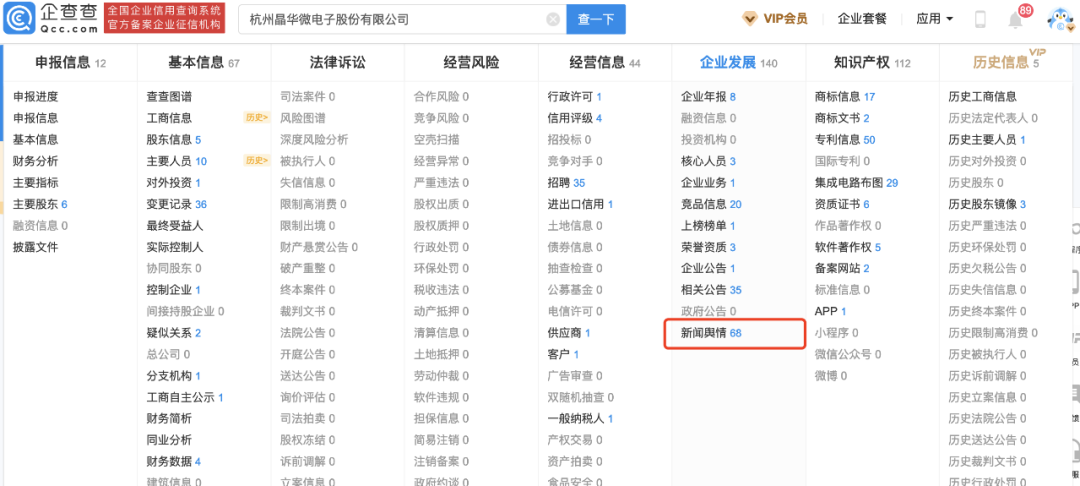The height and width of the screenshot is (486, 1080).
Task: Expand the 应用 dropdown menu
Action: (934, 19)
